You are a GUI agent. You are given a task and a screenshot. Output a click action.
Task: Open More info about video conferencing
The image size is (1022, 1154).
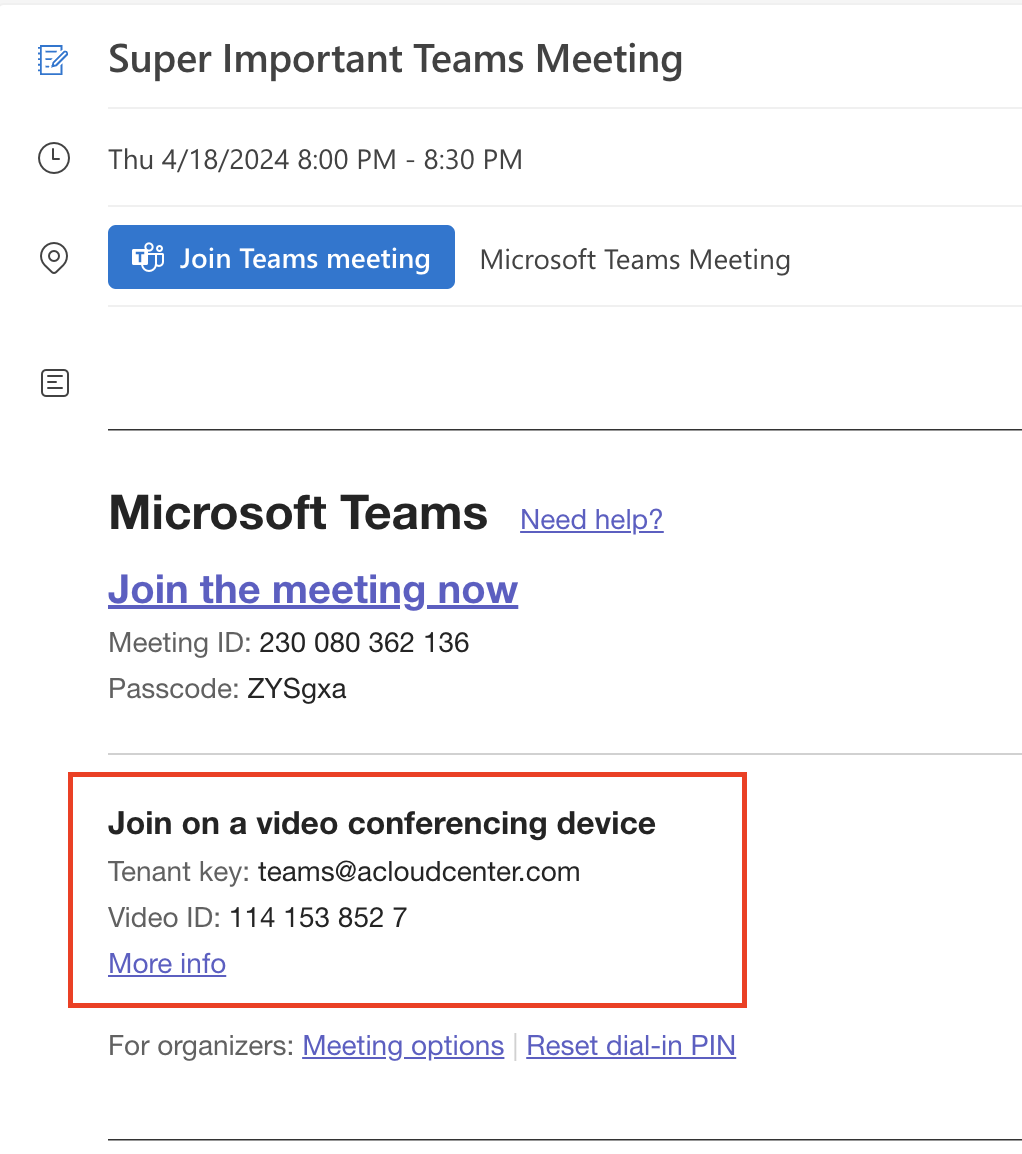tap(167, 963)
